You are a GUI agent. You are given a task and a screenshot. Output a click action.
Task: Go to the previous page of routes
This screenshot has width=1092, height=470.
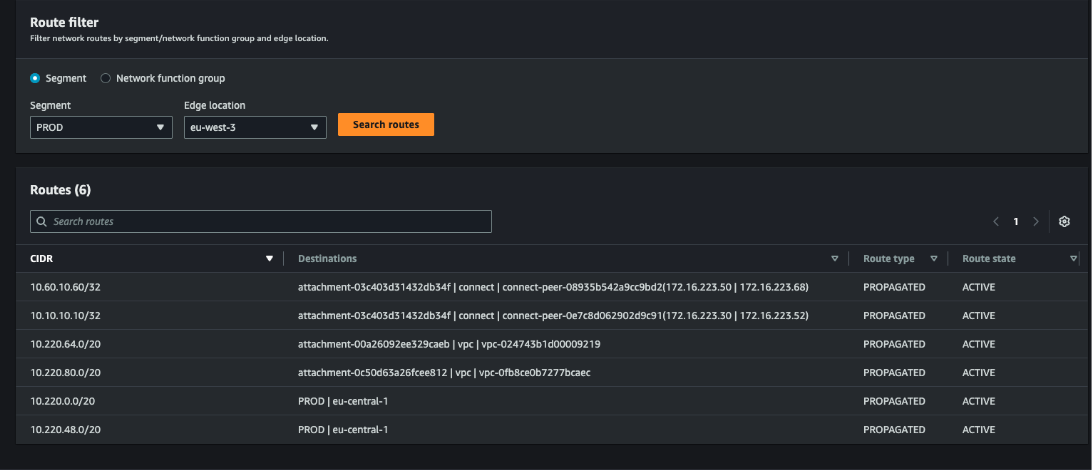point(996,221)
